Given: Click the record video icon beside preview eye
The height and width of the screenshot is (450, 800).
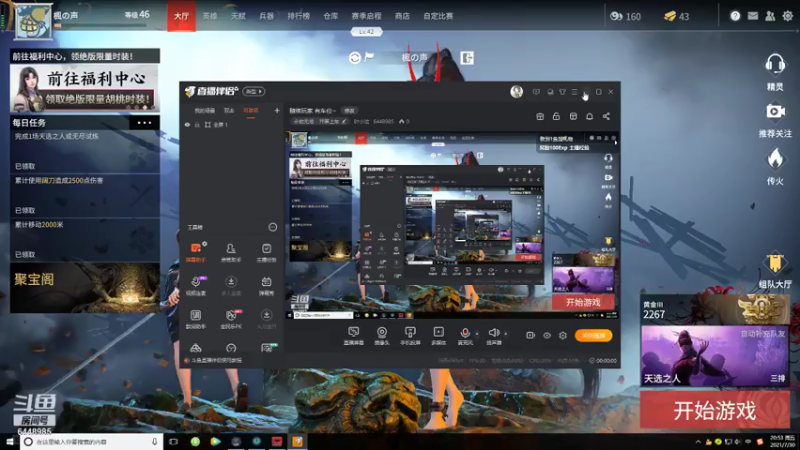Looking at the screenshot, I should click(x=531, y=336).
